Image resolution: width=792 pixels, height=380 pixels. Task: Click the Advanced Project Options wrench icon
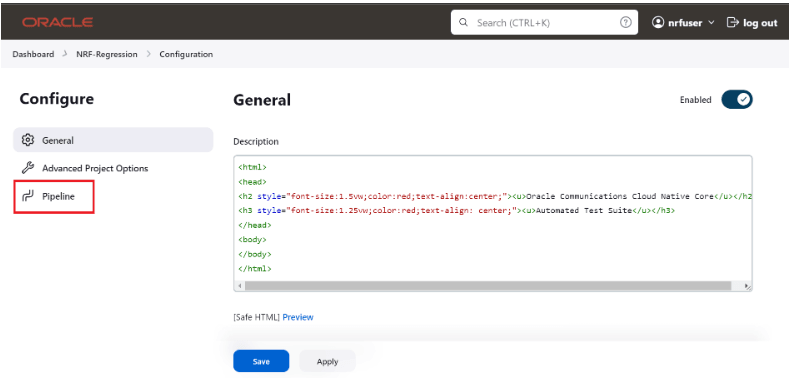coord(28,168)
